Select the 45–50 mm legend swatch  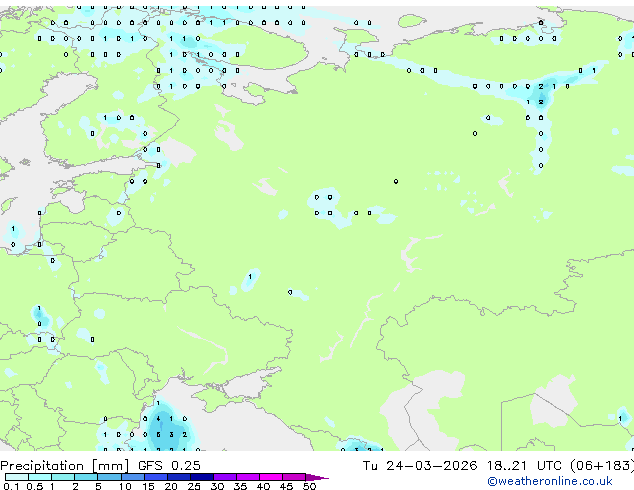[294, 477]
